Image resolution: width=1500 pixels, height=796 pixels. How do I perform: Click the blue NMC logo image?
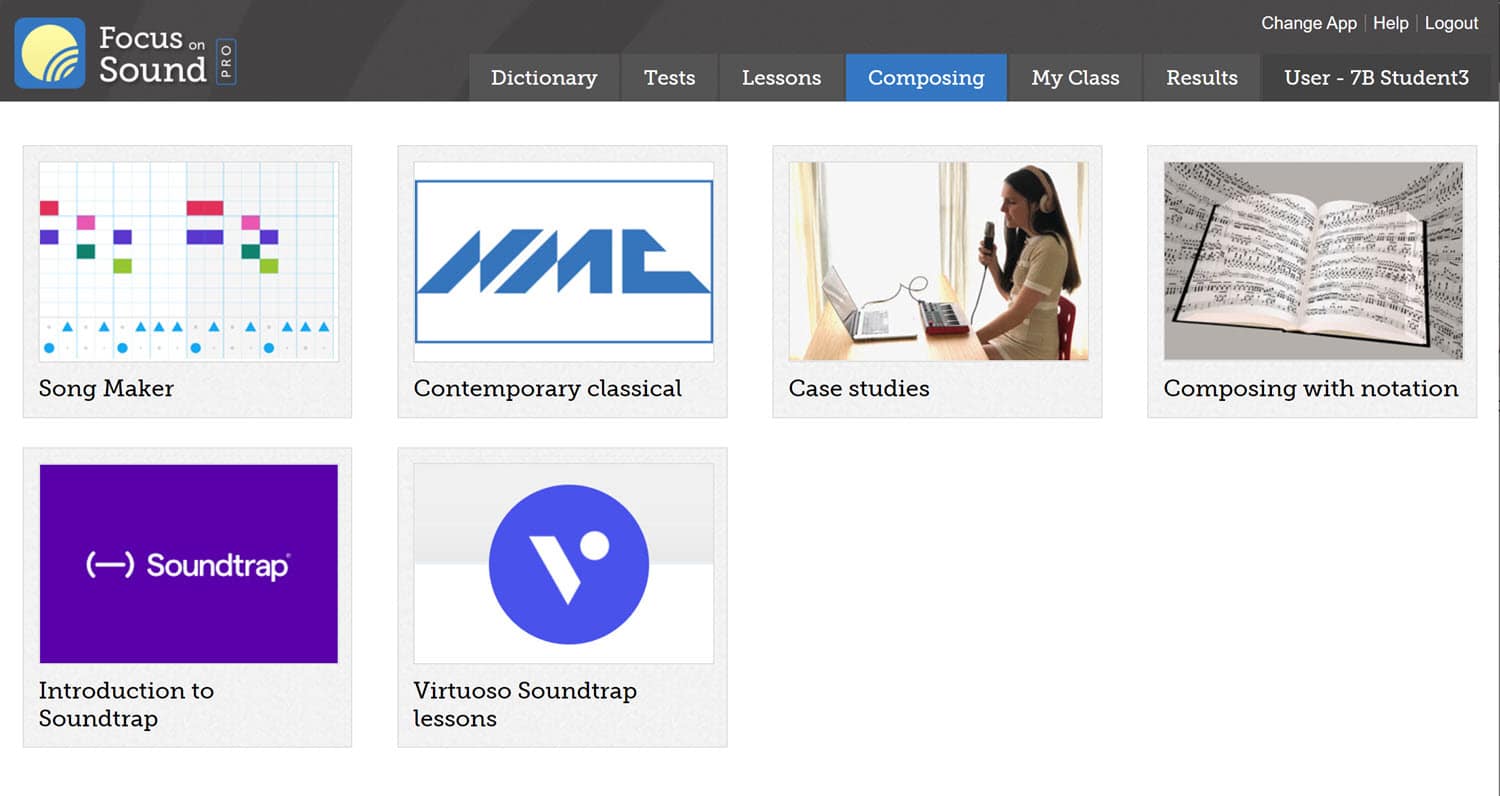[563, 261]
